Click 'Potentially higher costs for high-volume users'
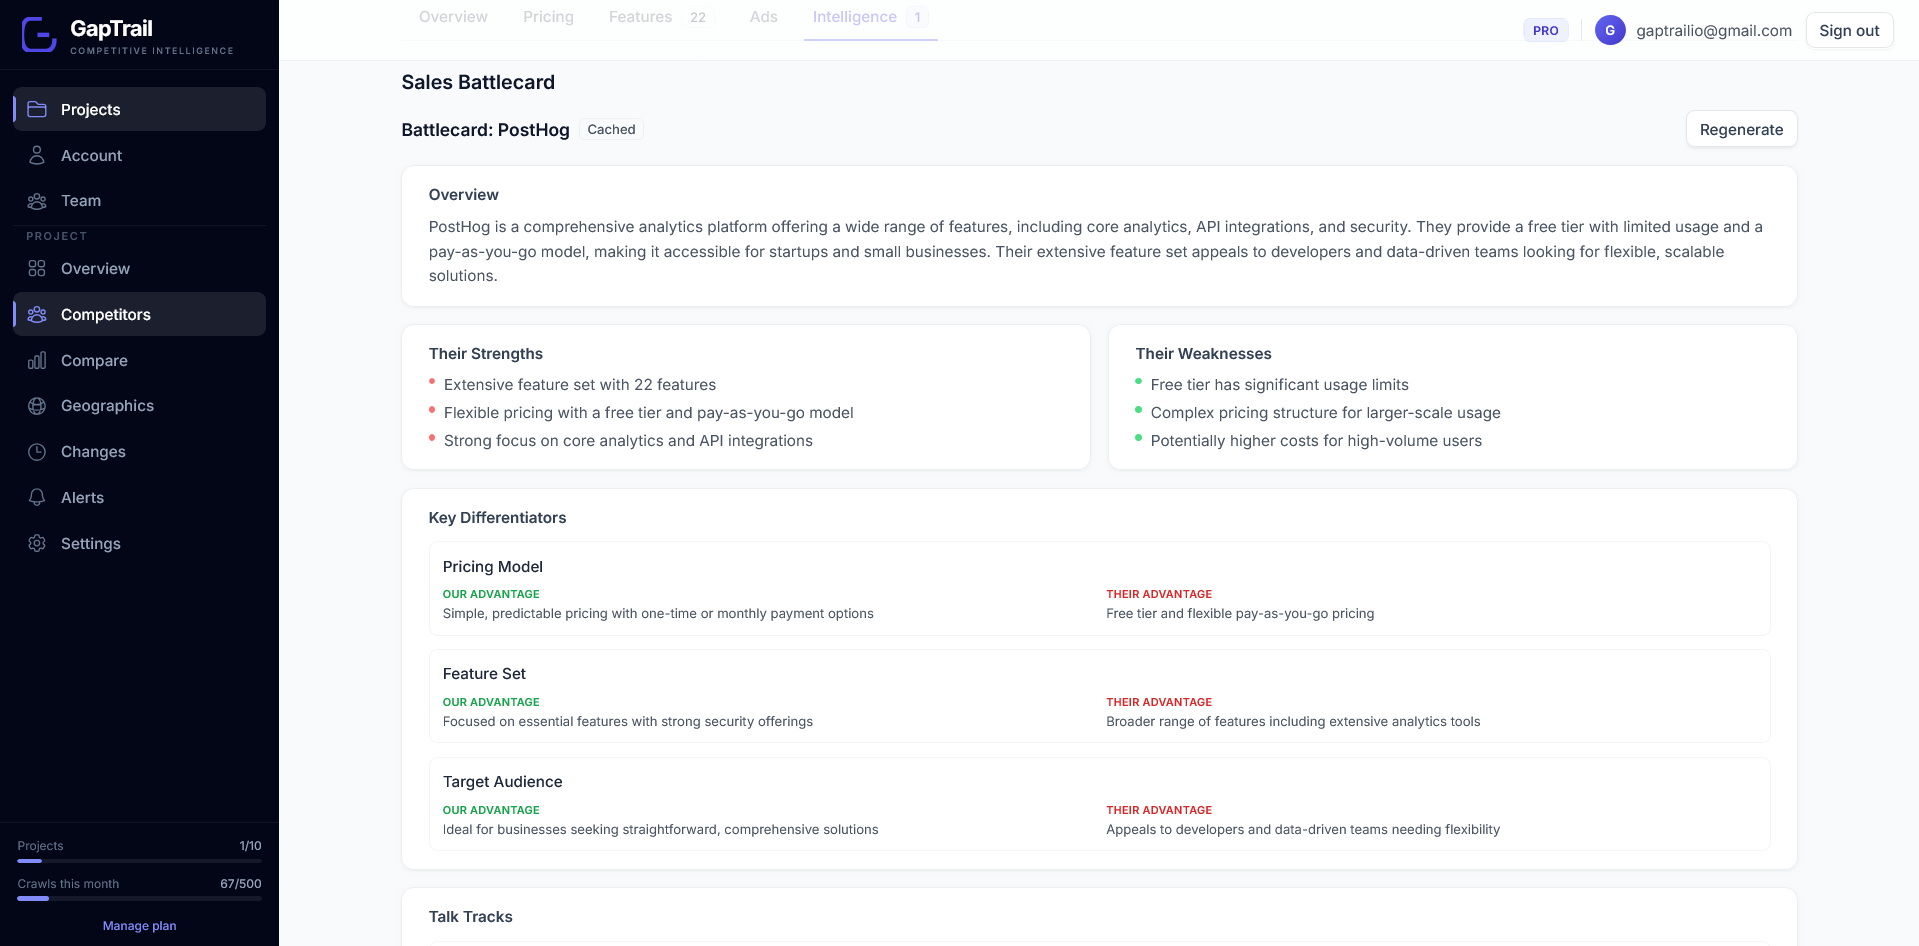The height and width of the screenshot is (946, 1919). pyautogui.click(x=1316, y=441)
